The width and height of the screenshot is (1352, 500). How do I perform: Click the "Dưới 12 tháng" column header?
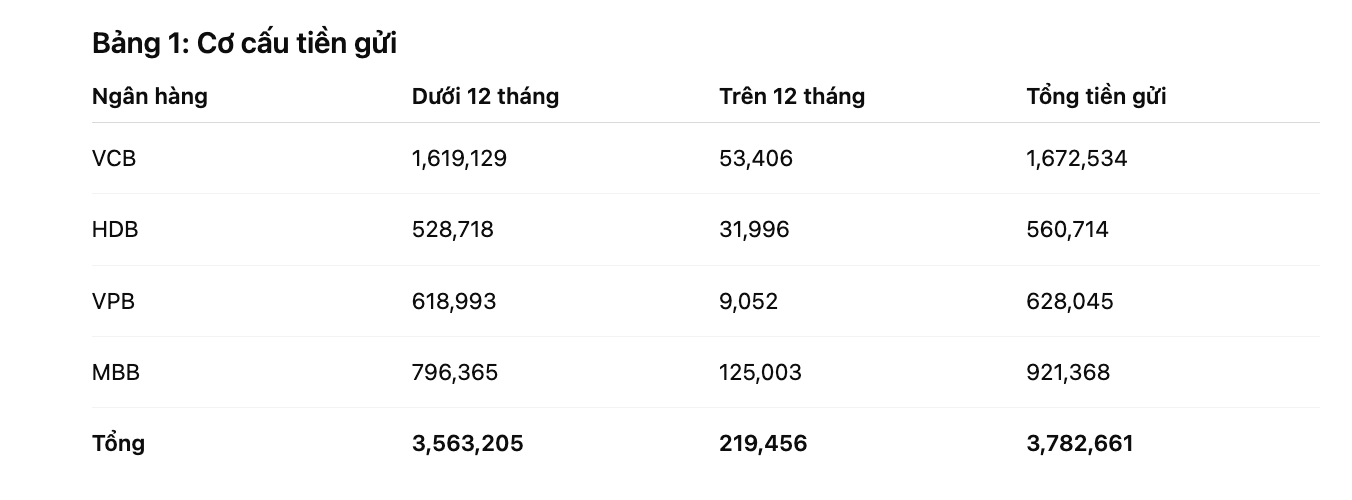tap(485, 97)
